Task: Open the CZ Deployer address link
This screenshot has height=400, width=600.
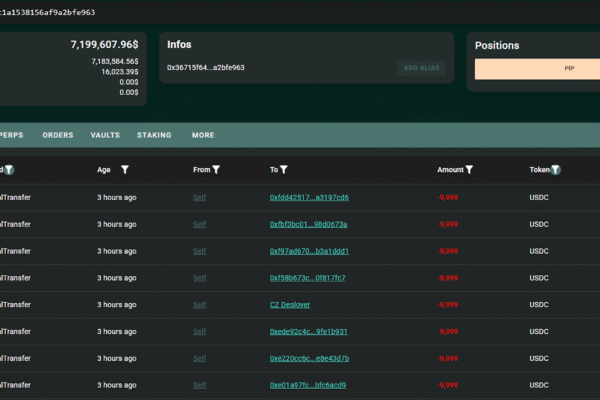Action: click(x=292, y=305)
